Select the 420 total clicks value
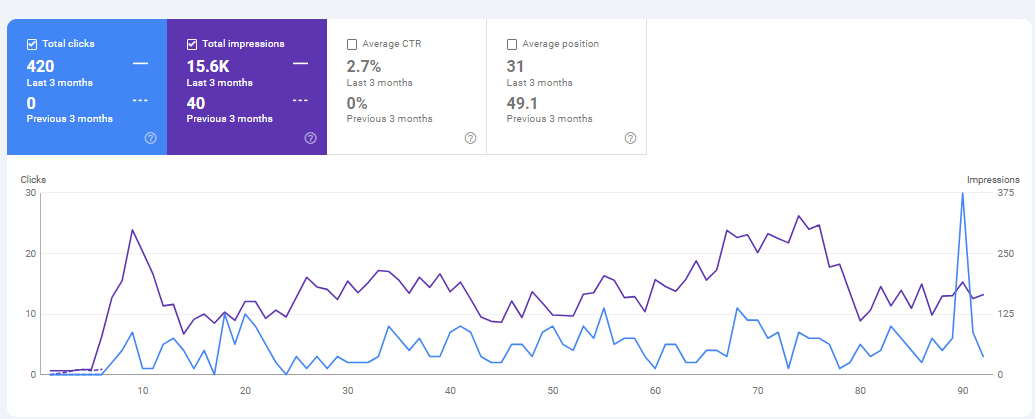The width and height of the screenshot is (1035, 419). pos(40,66)
